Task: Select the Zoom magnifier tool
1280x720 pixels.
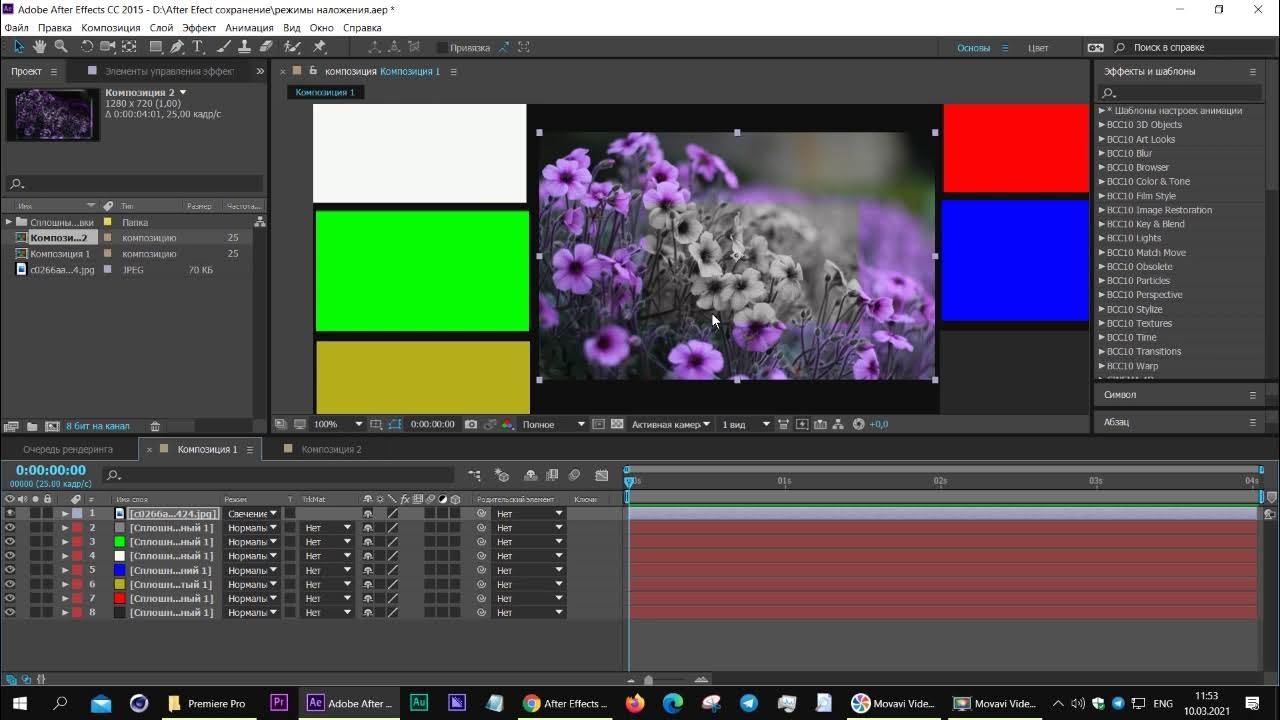Action: coord(61,47)
